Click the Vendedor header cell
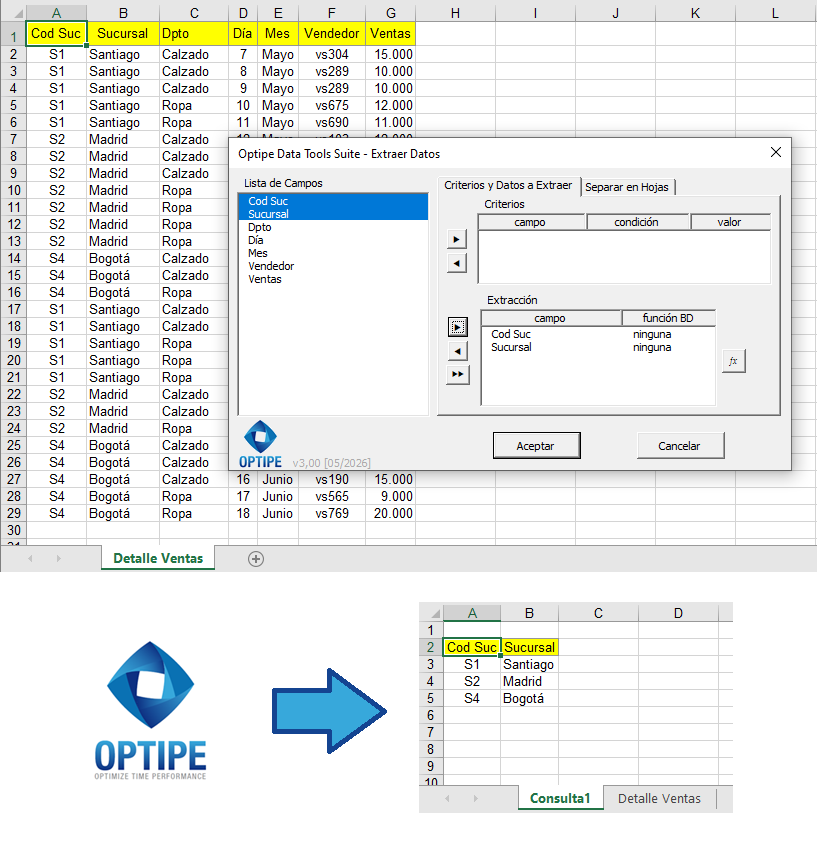817x850 pixels. tap(332, 34)
